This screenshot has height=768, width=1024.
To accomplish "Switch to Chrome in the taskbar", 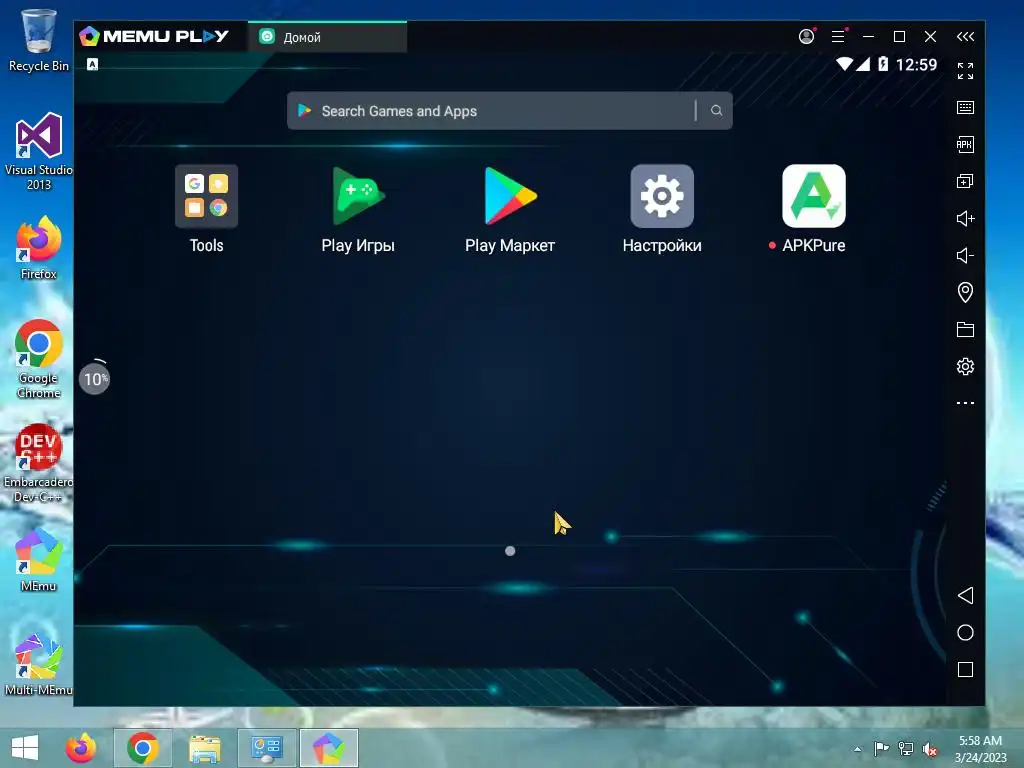I will pos(143,748).
